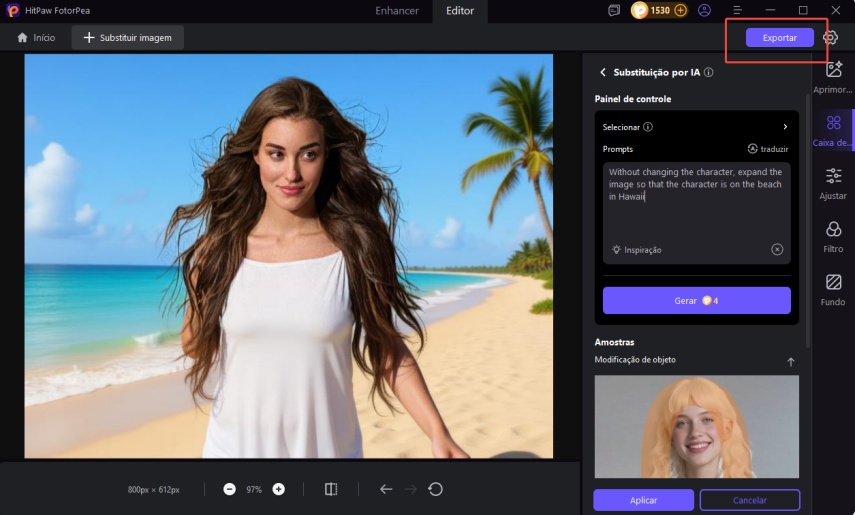This screenshot has width=855, height=515.
Task: Clear the prompt text with X icon
Action: coord(777,249)
